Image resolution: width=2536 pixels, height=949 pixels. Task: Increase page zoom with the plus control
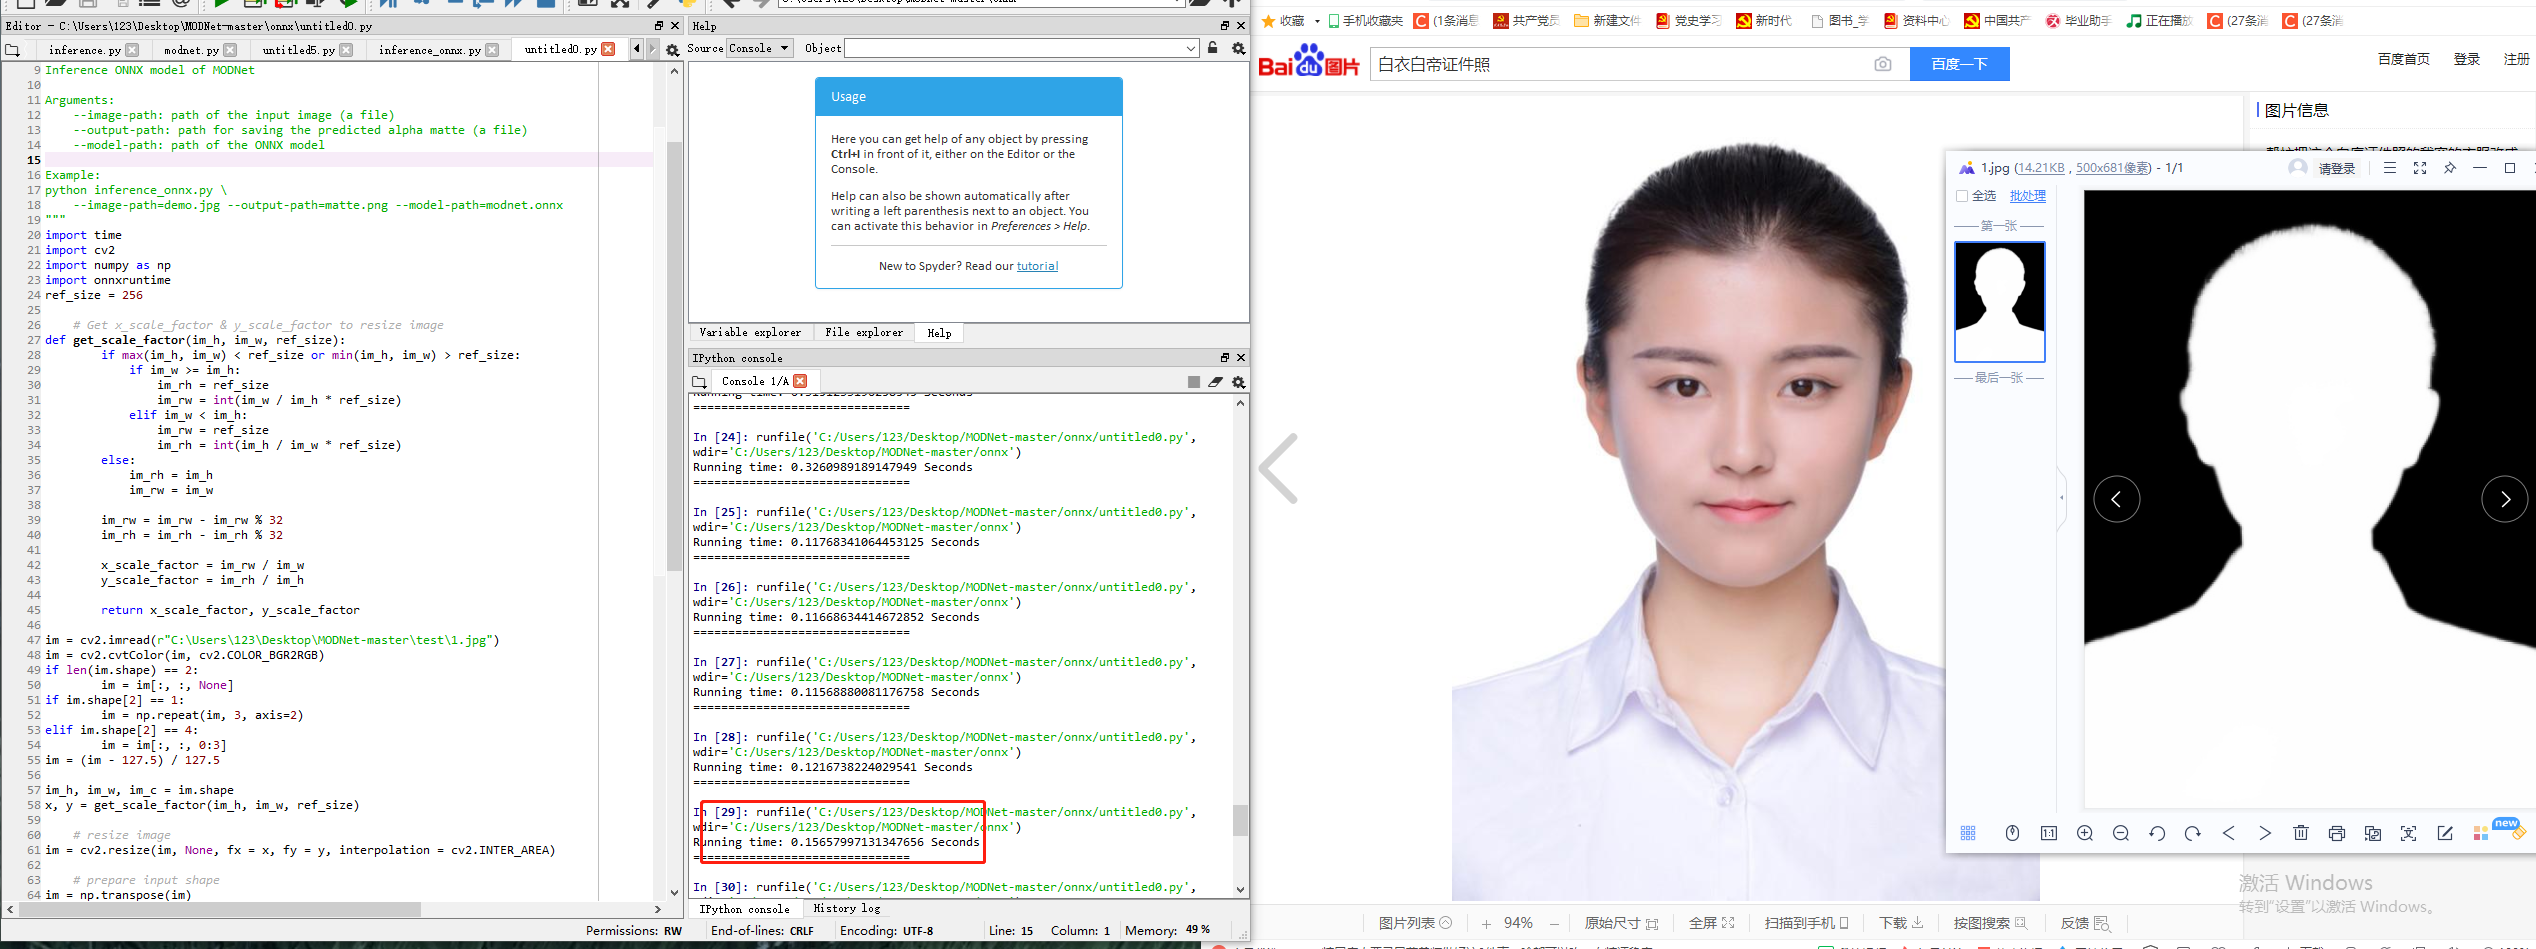point(1485,922)
